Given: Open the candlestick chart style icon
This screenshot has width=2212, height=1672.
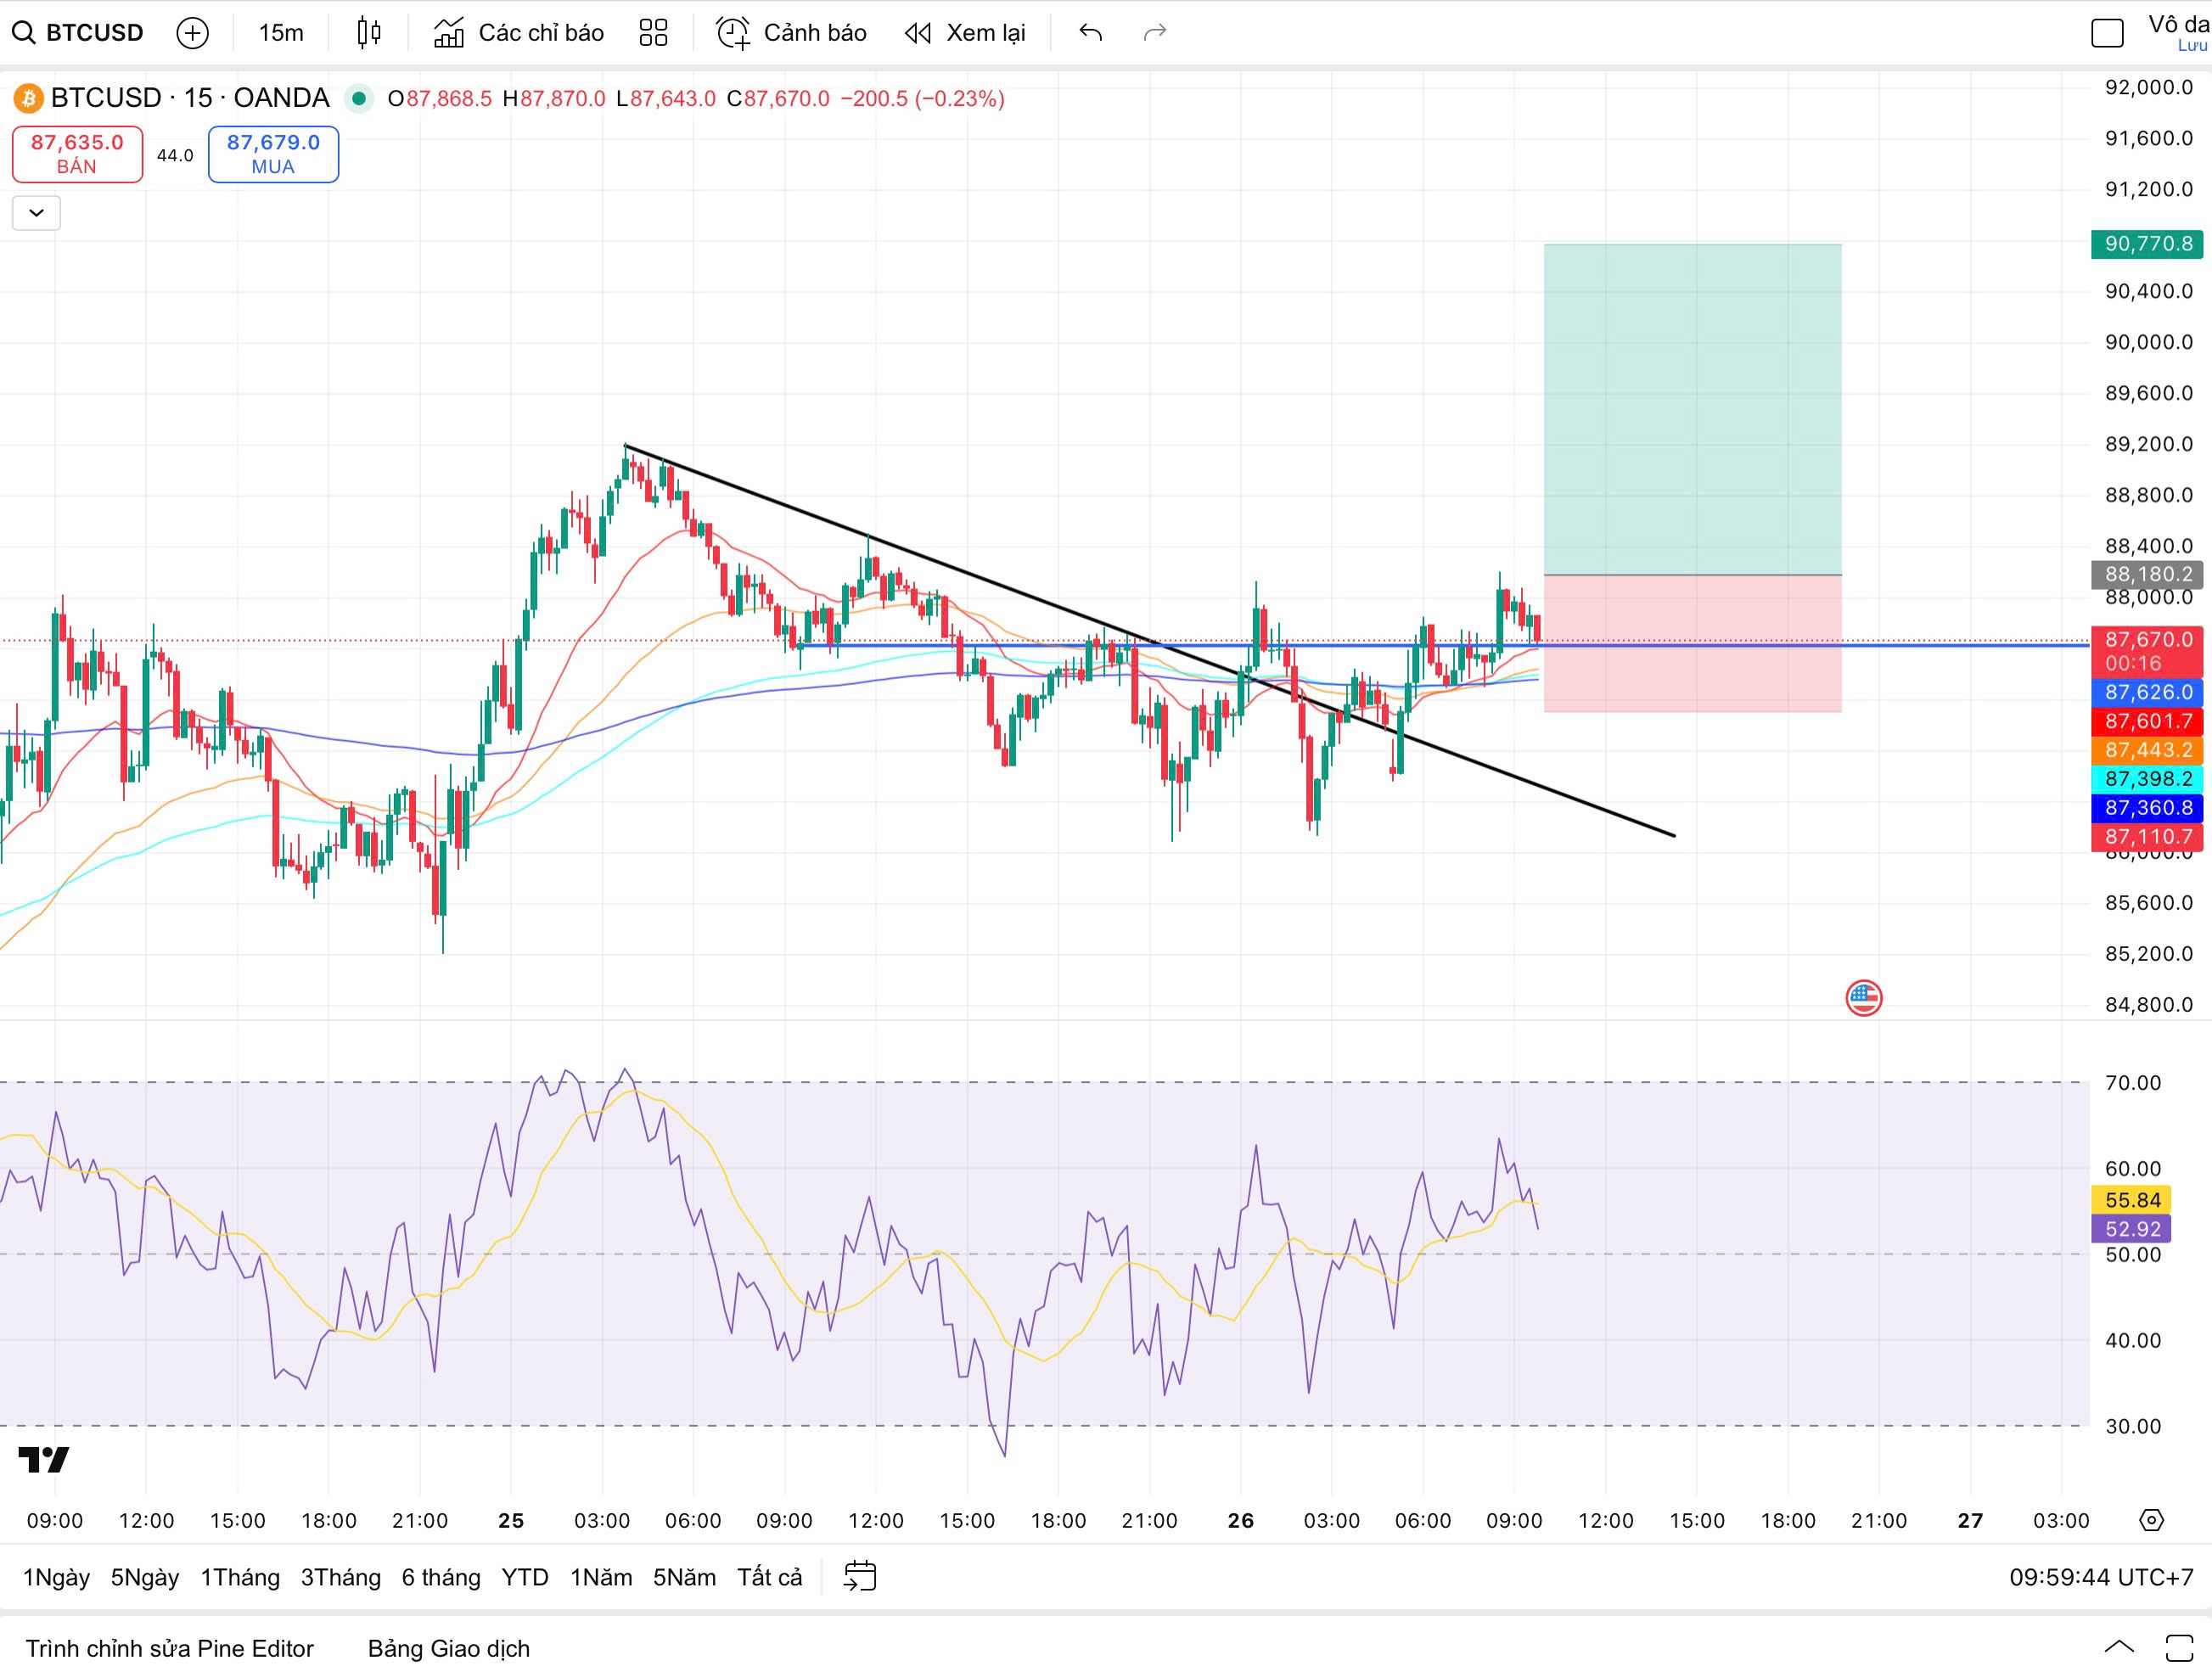Looking at the screenshot, I should pyautogui.click(x=368, y=33).
